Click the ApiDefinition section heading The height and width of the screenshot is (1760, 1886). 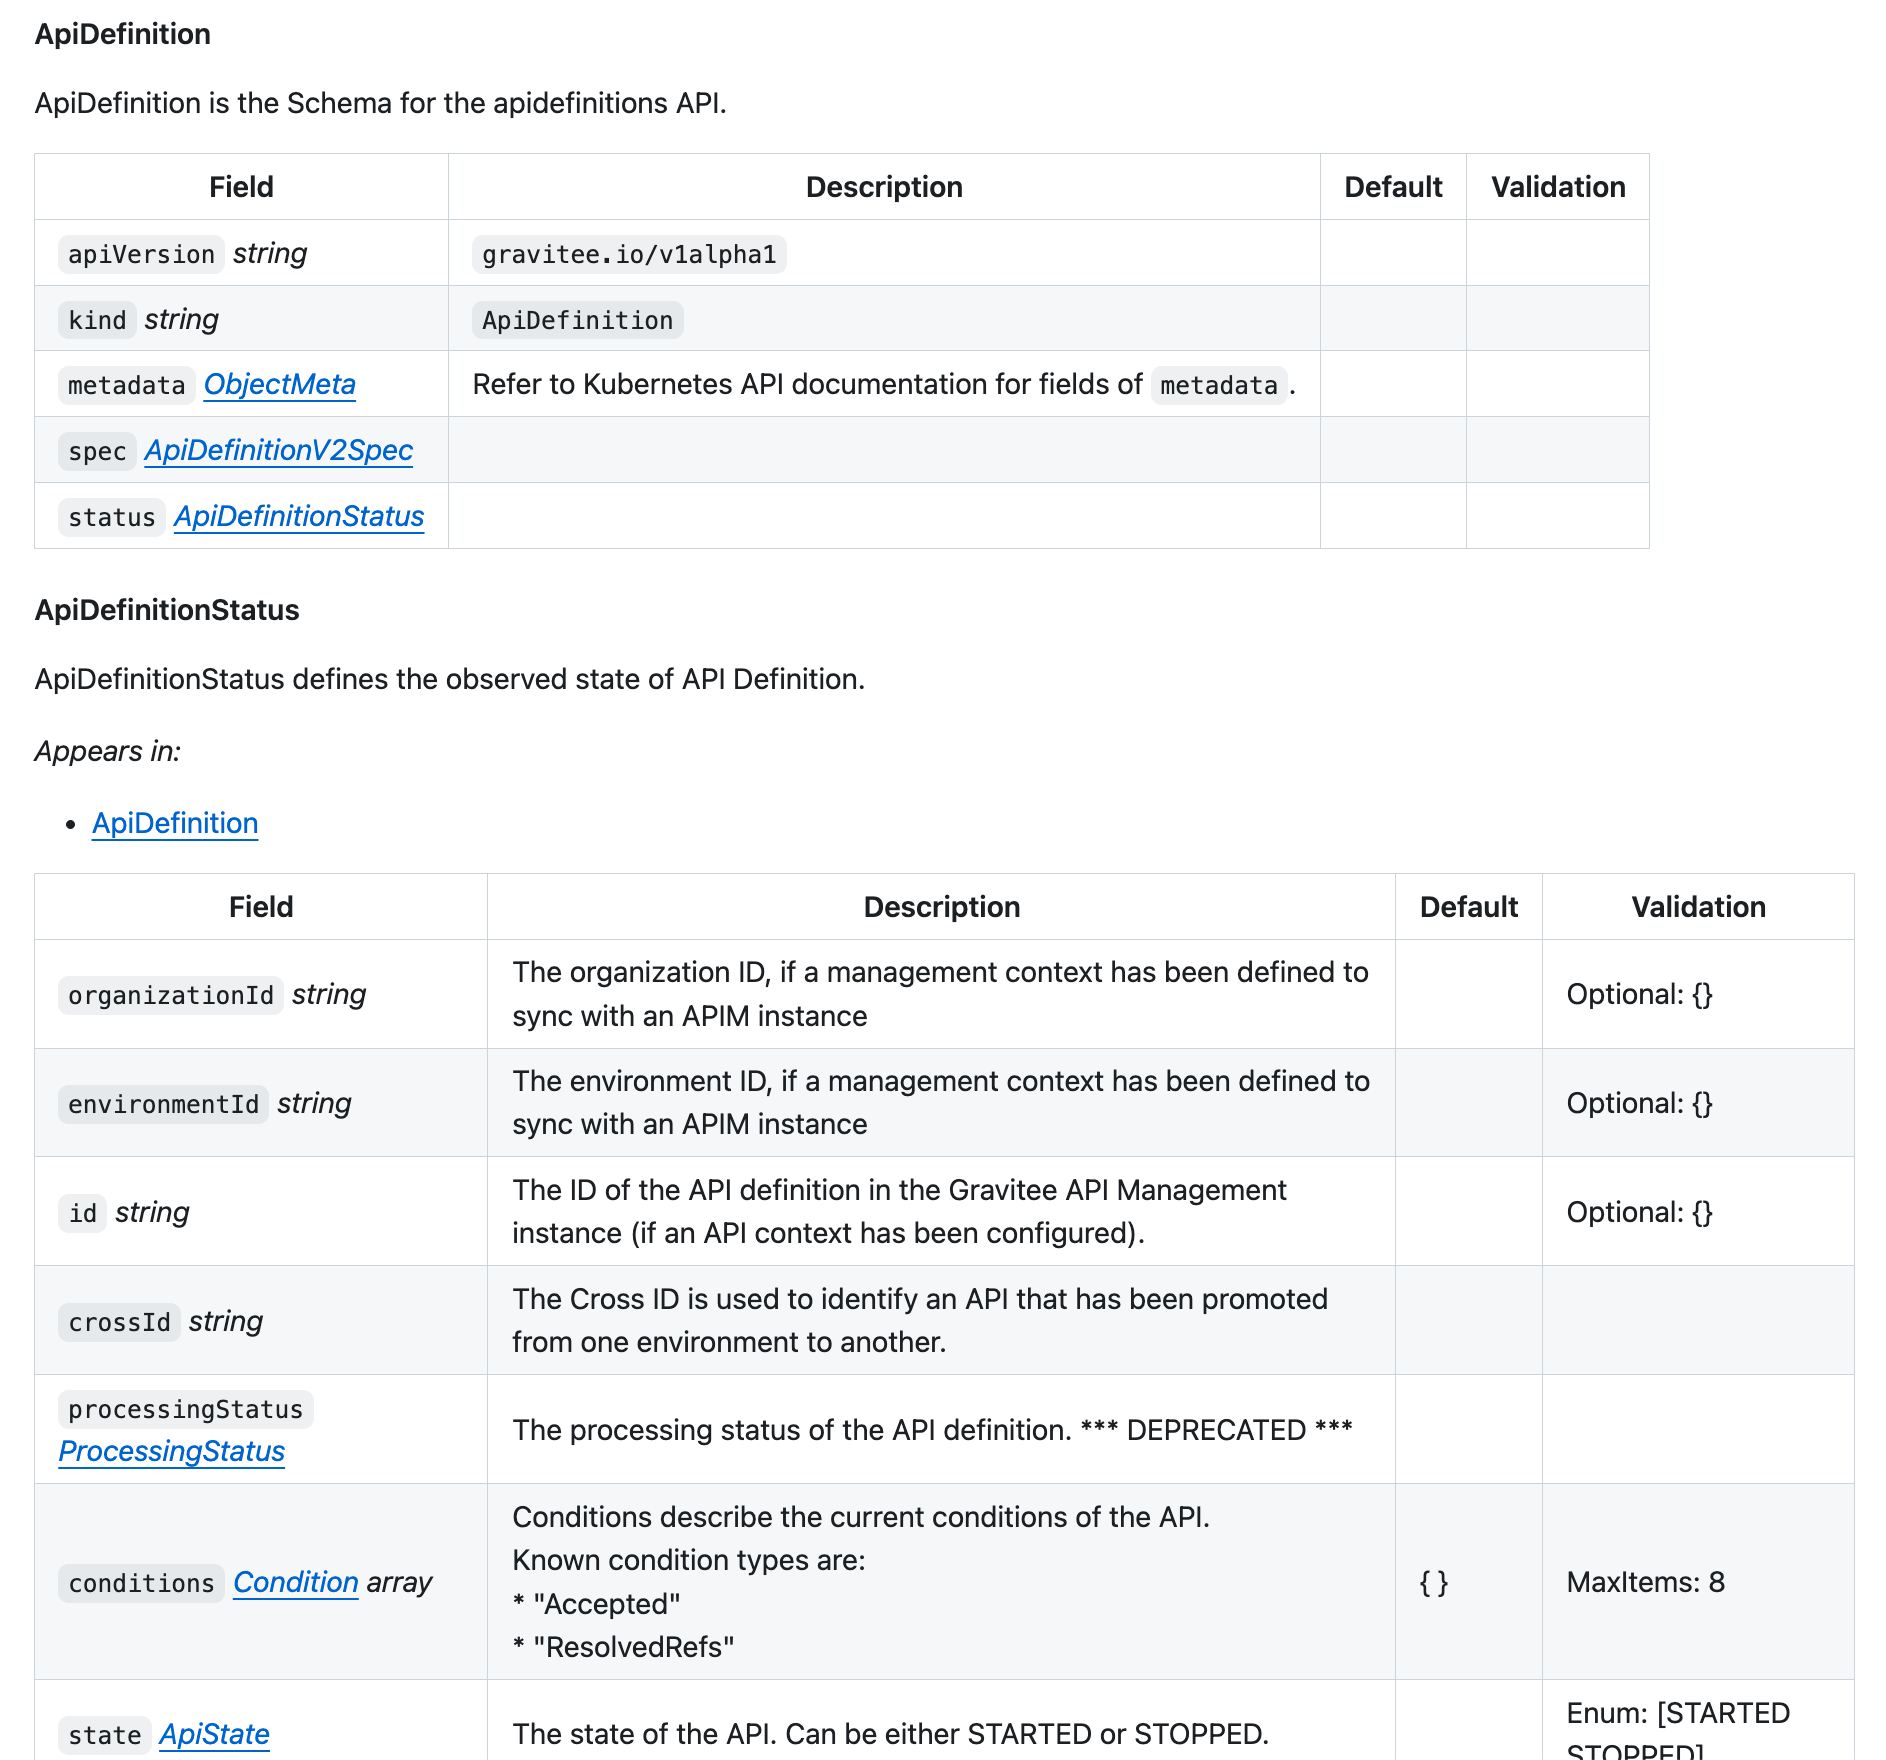[x=122, y=34]
